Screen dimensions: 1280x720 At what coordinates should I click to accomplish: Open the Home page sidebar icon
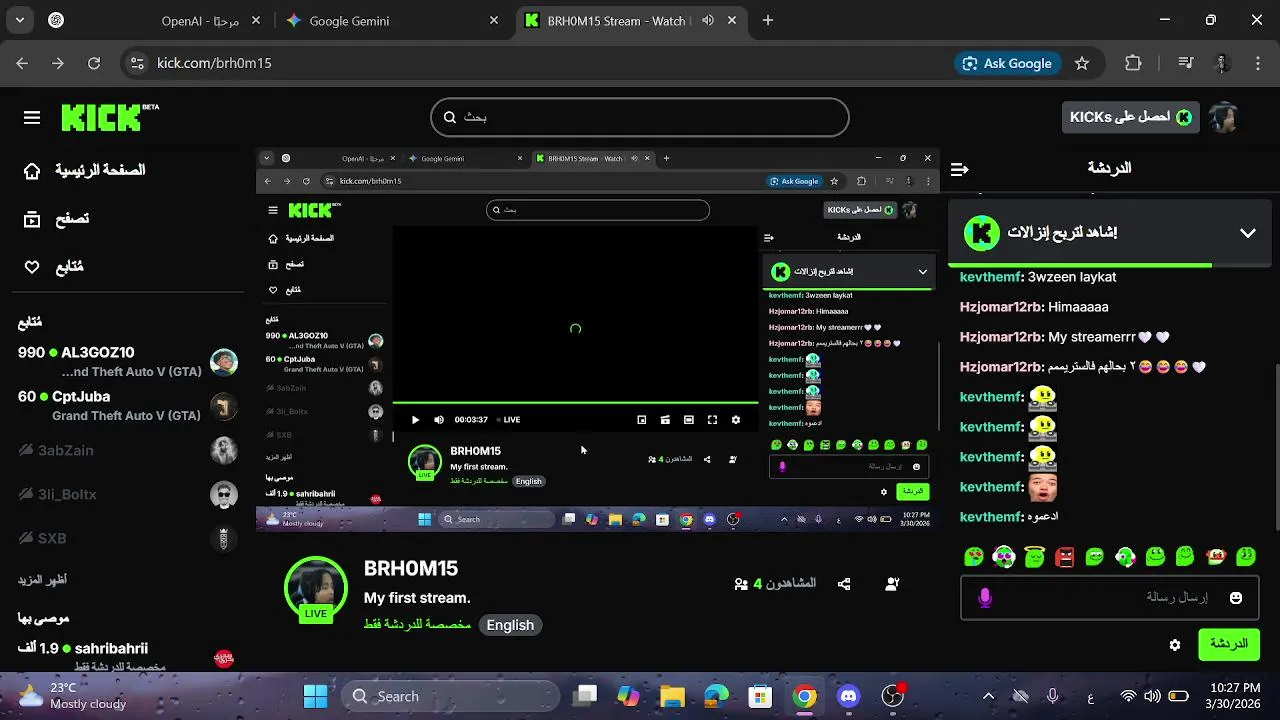pyautogui.click(x=32, y=171)
